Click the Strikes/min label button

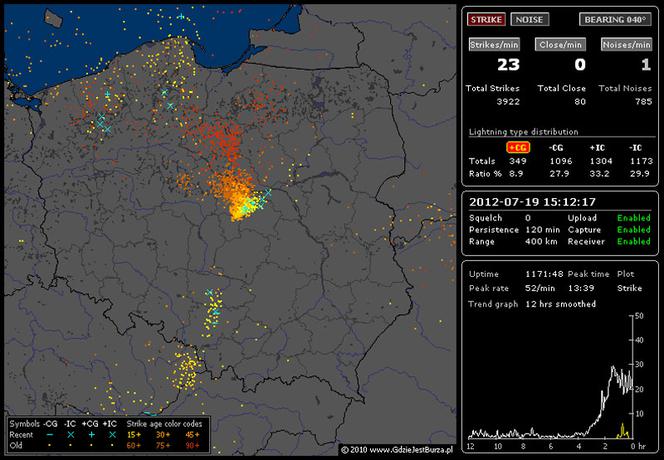pos(494,44)
